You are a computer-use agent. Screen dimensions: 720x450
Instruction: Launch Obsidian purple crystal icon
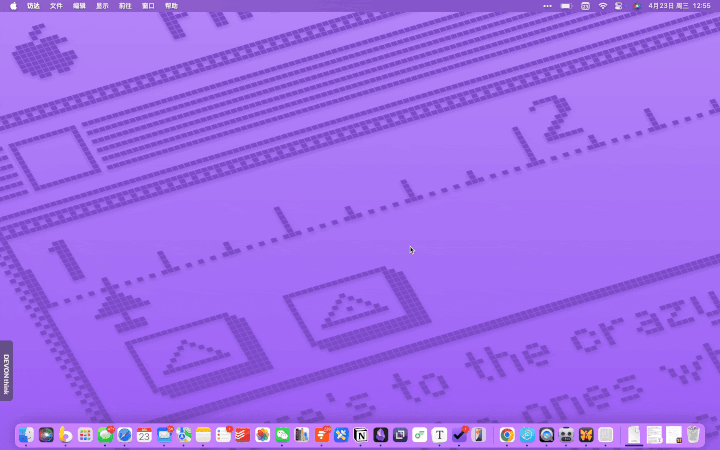click(x=380, y=435)
